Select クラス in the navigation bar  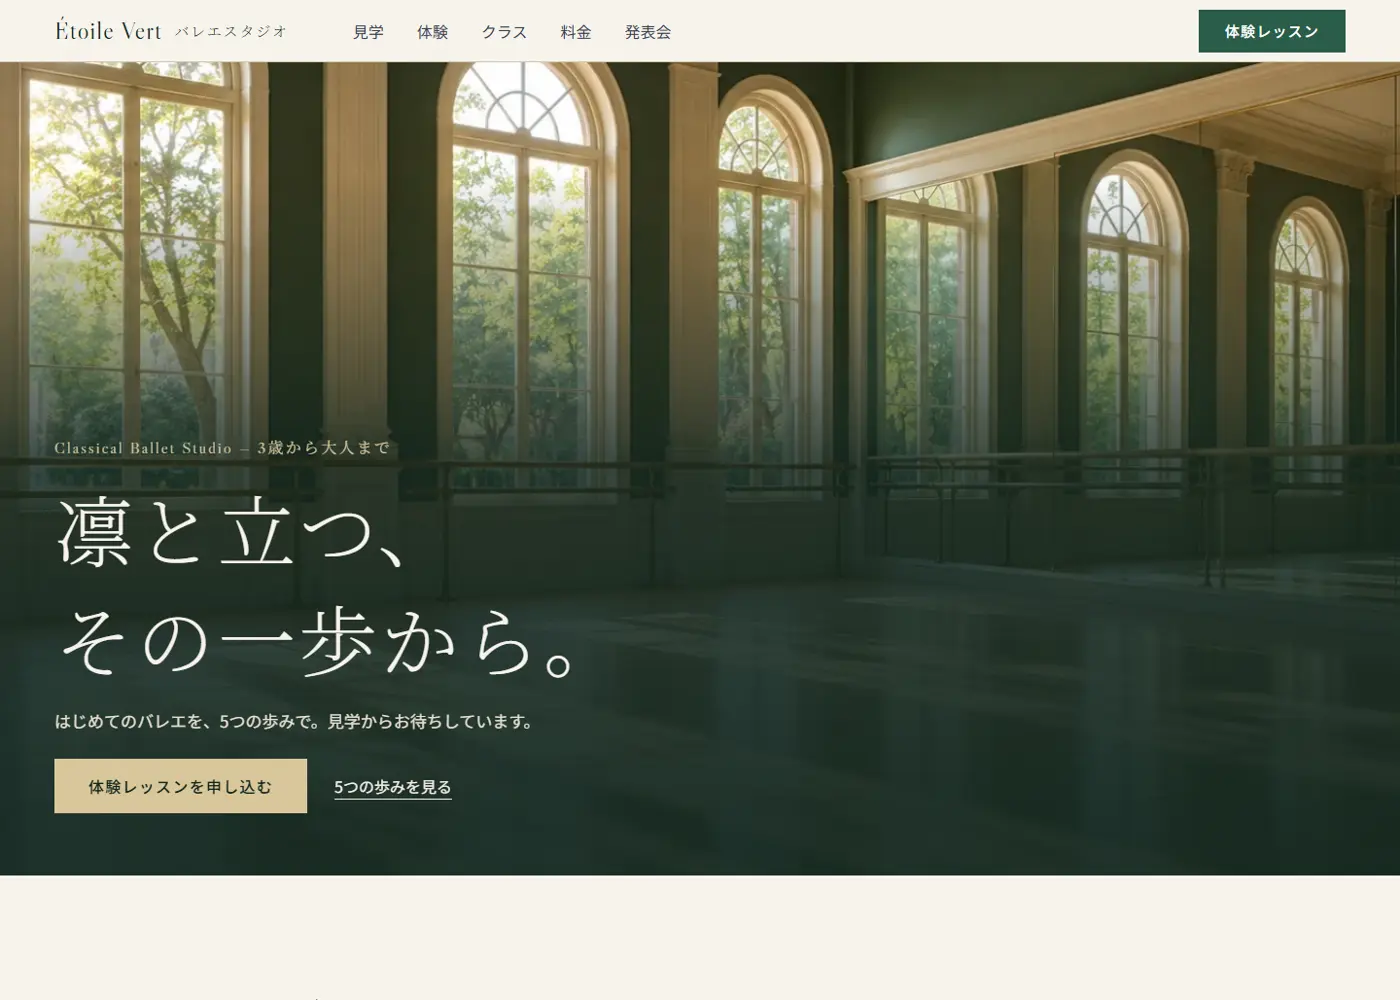click(x=504, y=32)
